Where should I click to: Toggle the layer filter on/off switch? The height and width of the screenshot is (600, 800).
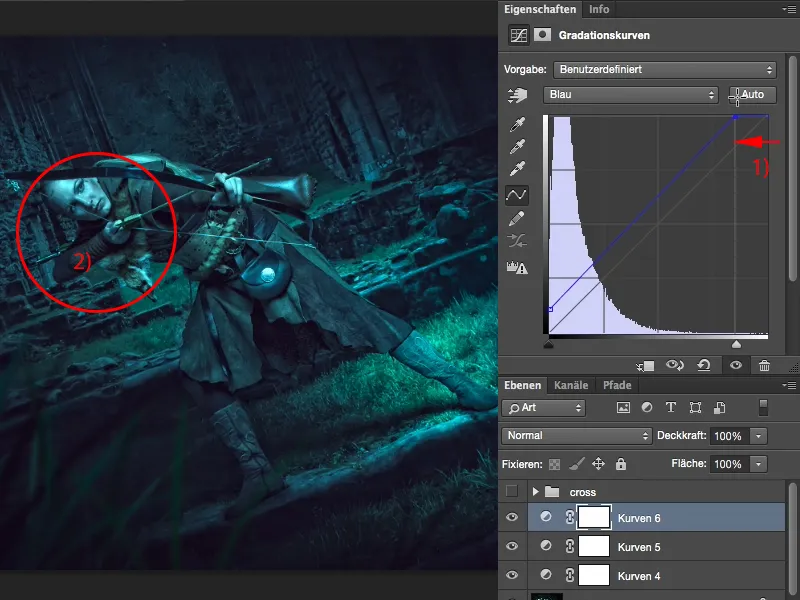[763, 408]
